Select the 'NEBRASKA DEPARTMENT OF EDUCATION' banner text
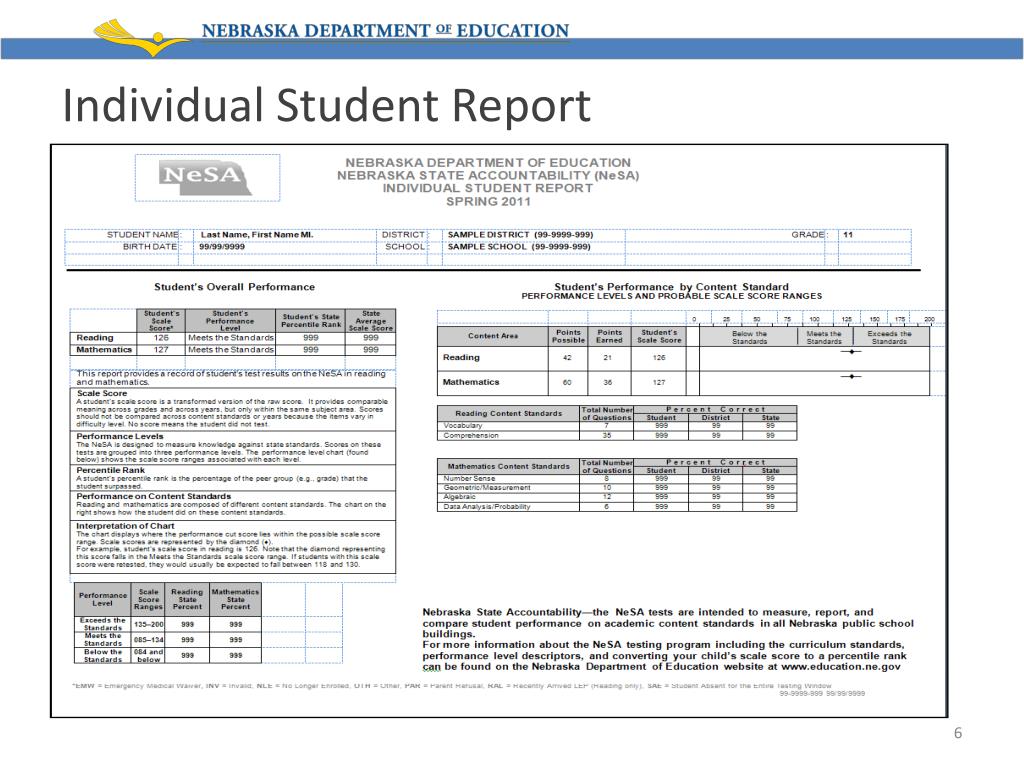 pyautogui.click(x=385, y=31)
